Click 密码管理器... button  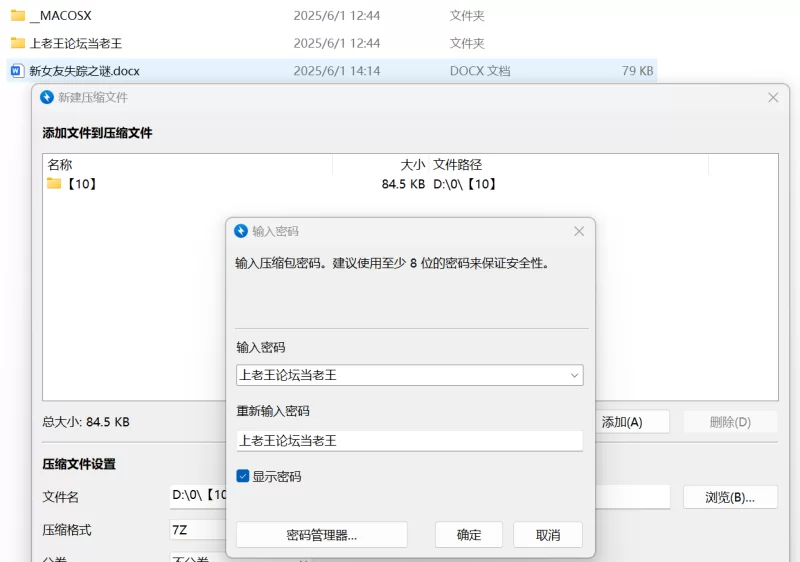[x=321, y=534]
